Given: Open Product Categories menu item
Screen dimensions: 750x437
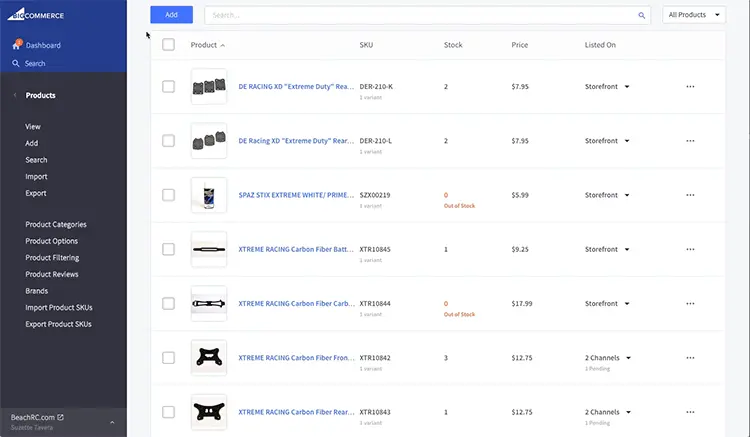Looking at the screenshot, I should 56,224.
